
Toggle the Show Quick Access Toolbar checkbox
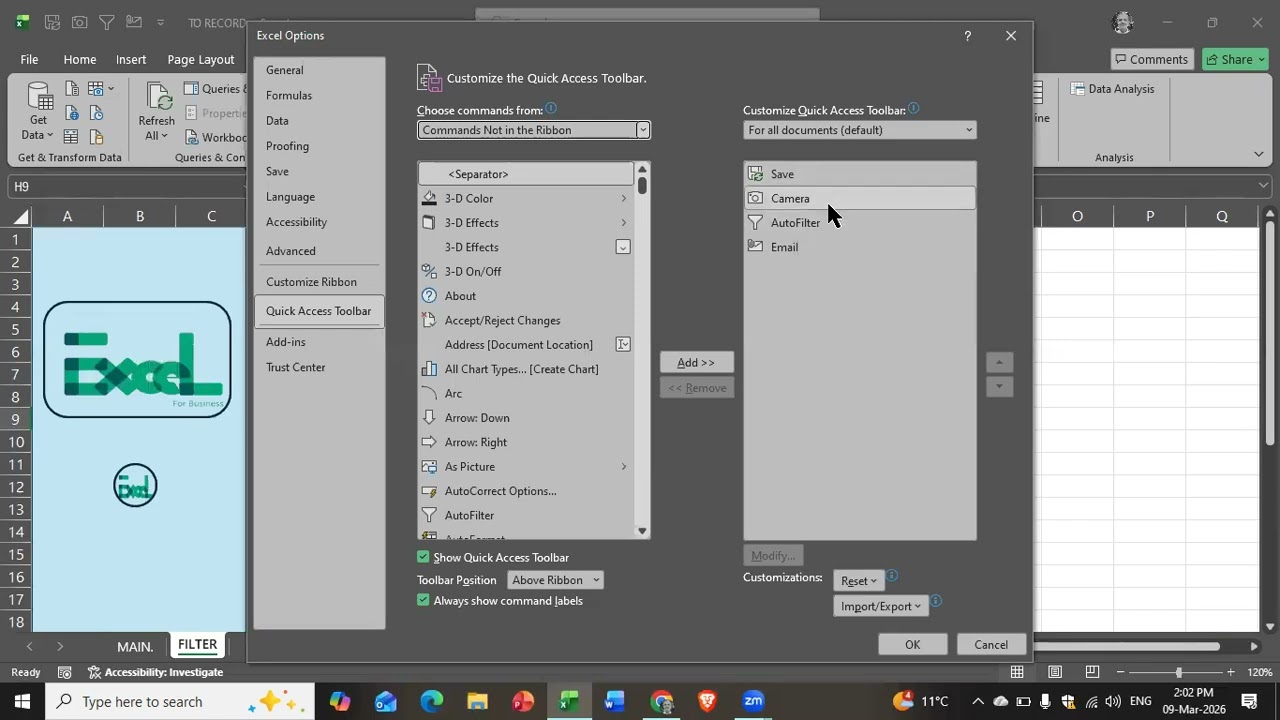pyautogui.click(x=423, y=557)
